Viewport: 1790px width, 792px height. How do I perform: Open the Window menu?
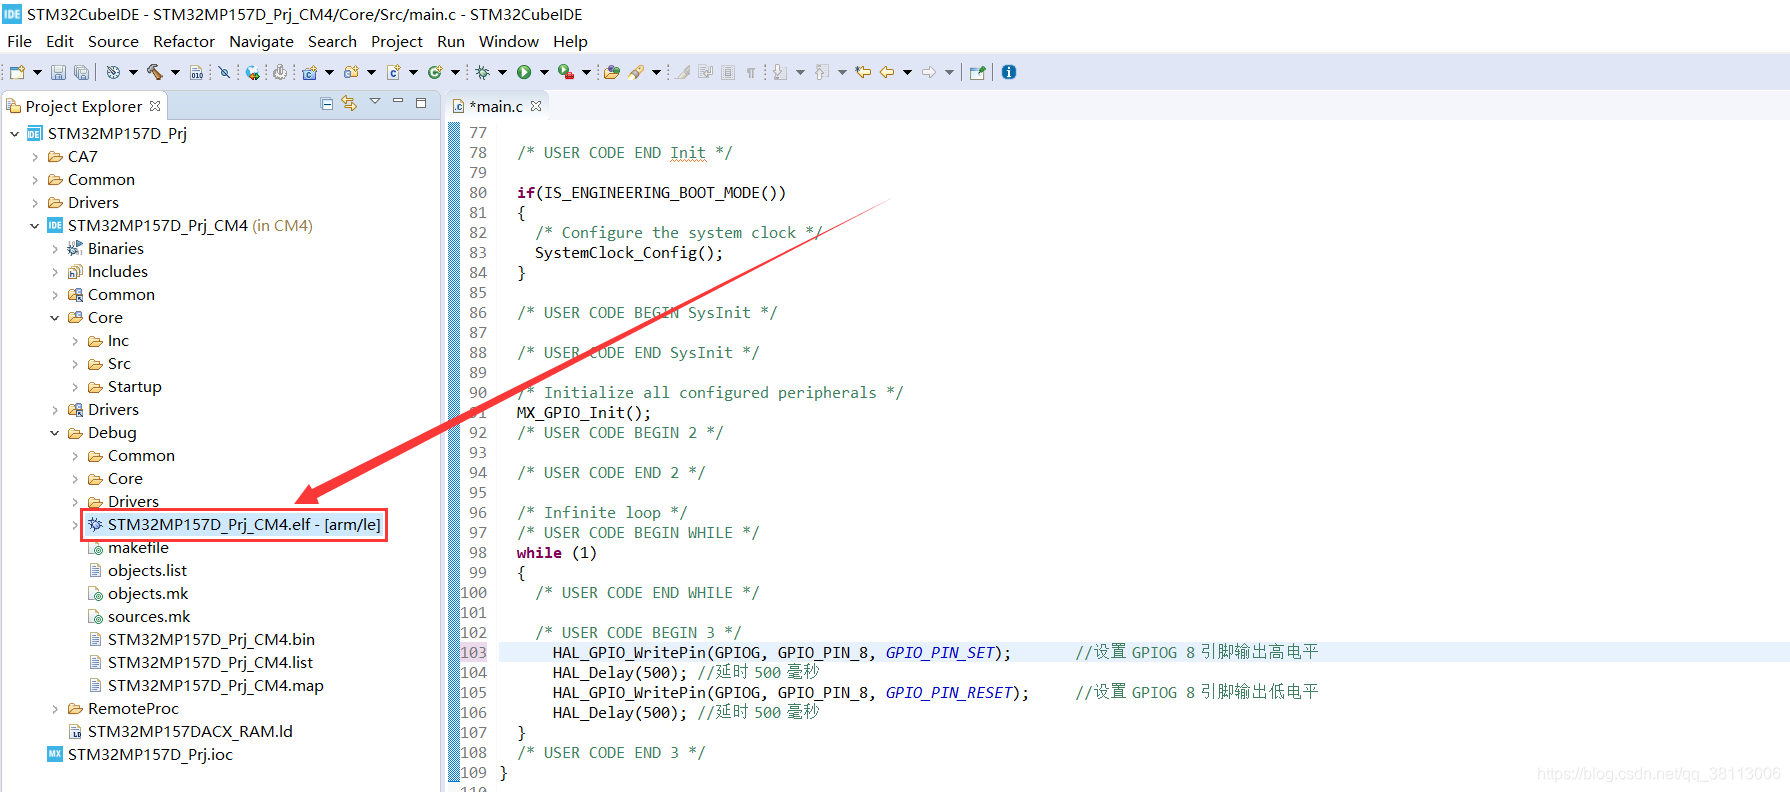pos(509,42)
